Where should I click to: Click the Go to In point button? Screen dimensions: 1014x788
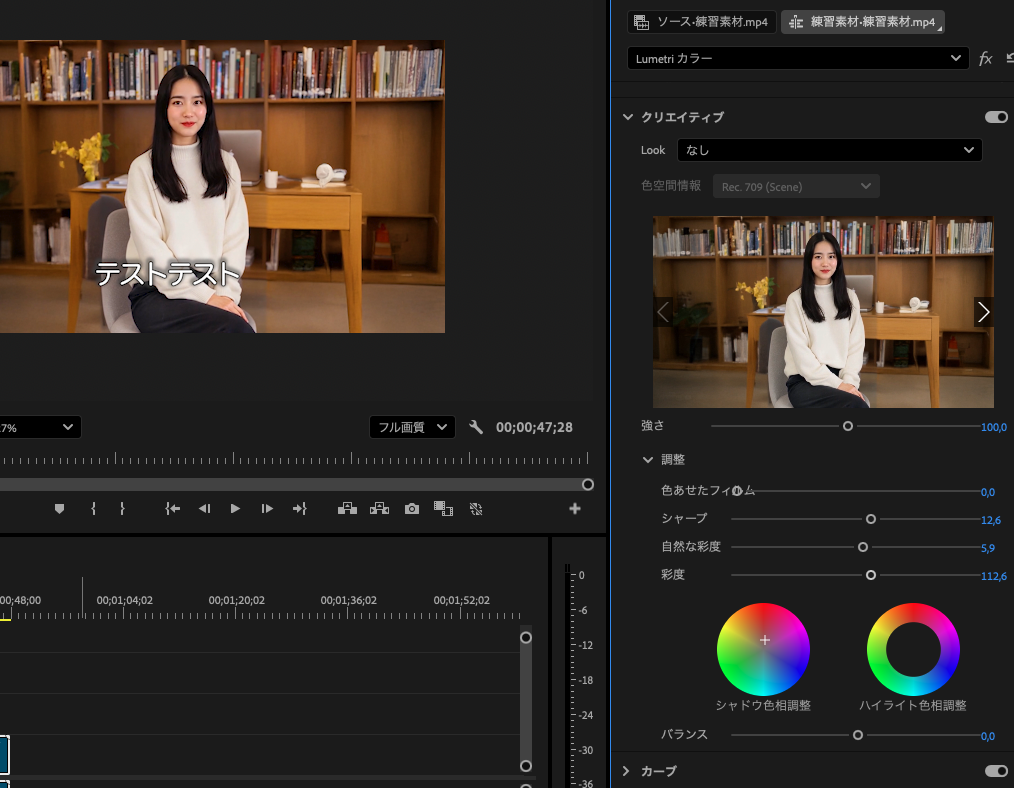point(173,509)
